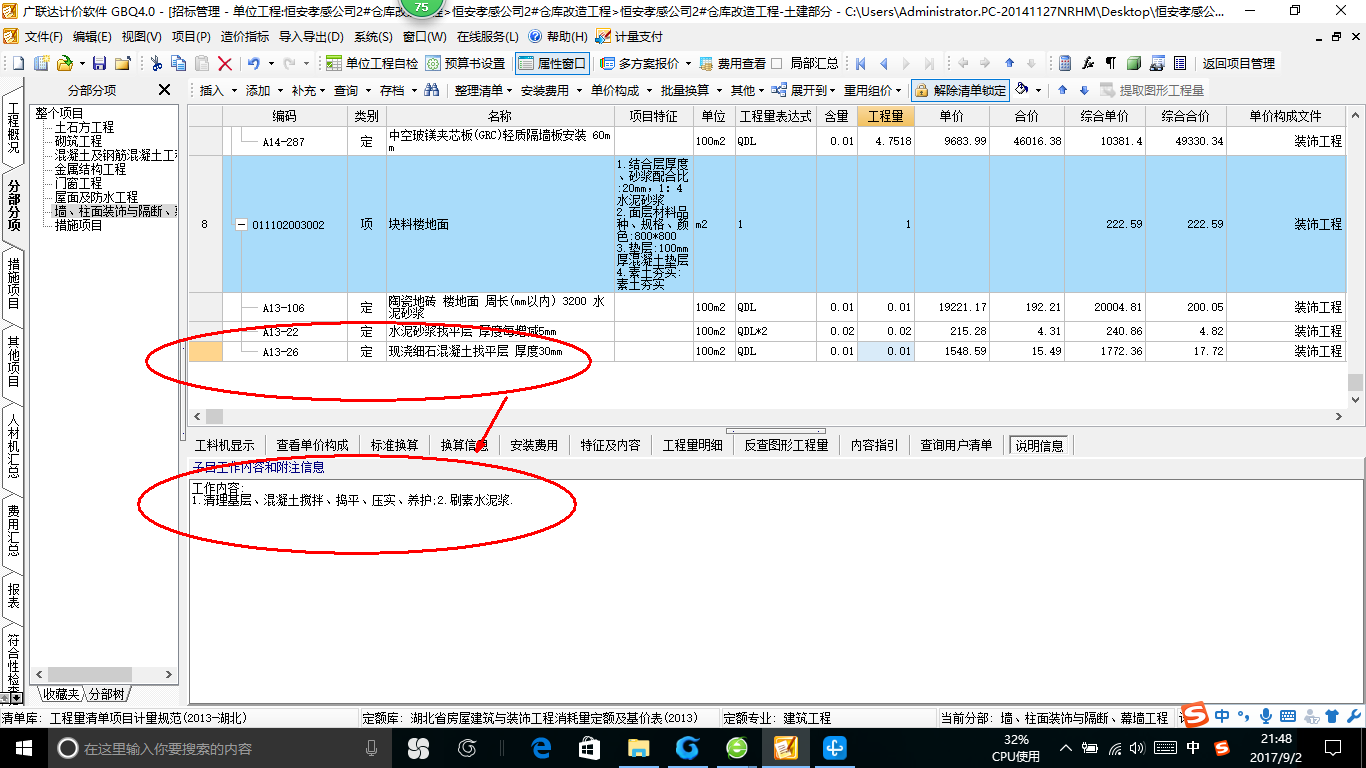Switch to the 标准换算 tab
Image resolution: width=1366 pixels, height=768 pixels.
tap(394, 445)
